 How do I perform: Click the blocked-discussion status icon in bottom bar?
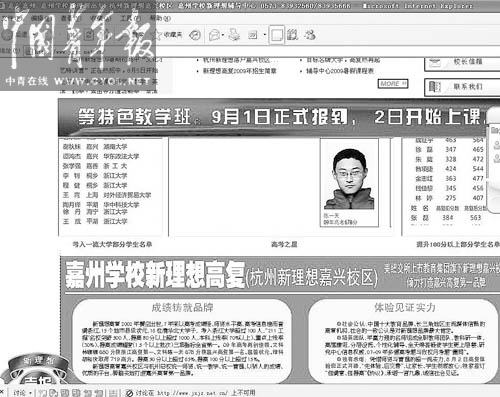pos(130,393)
